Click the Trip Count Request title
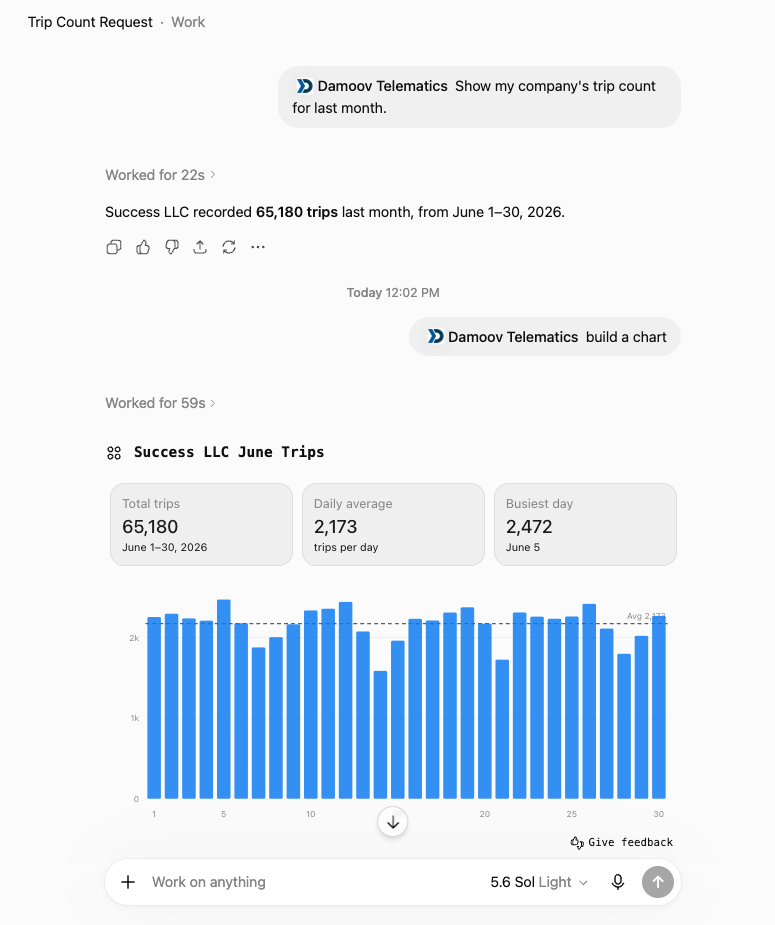Screen dimensions: 775x925 [90, 22]
